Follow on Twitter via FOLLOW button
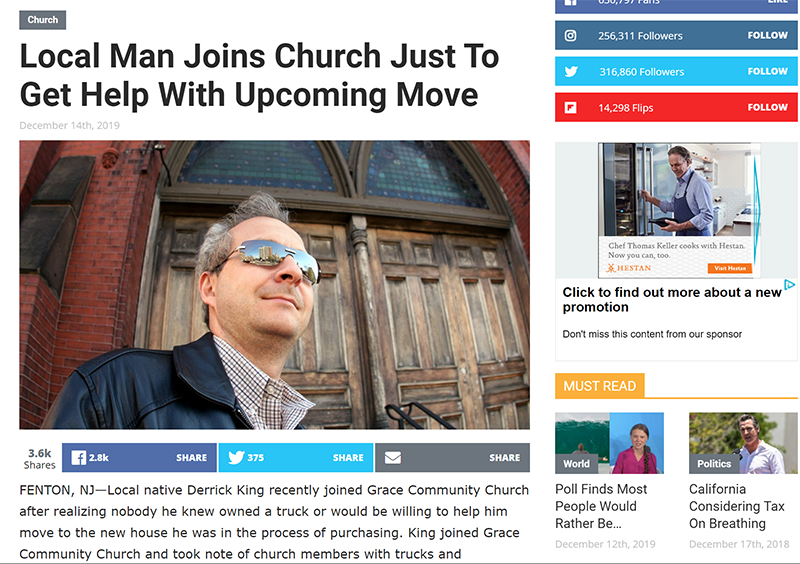The height and width of the screenshot is (564, 800). pos(767,71)
